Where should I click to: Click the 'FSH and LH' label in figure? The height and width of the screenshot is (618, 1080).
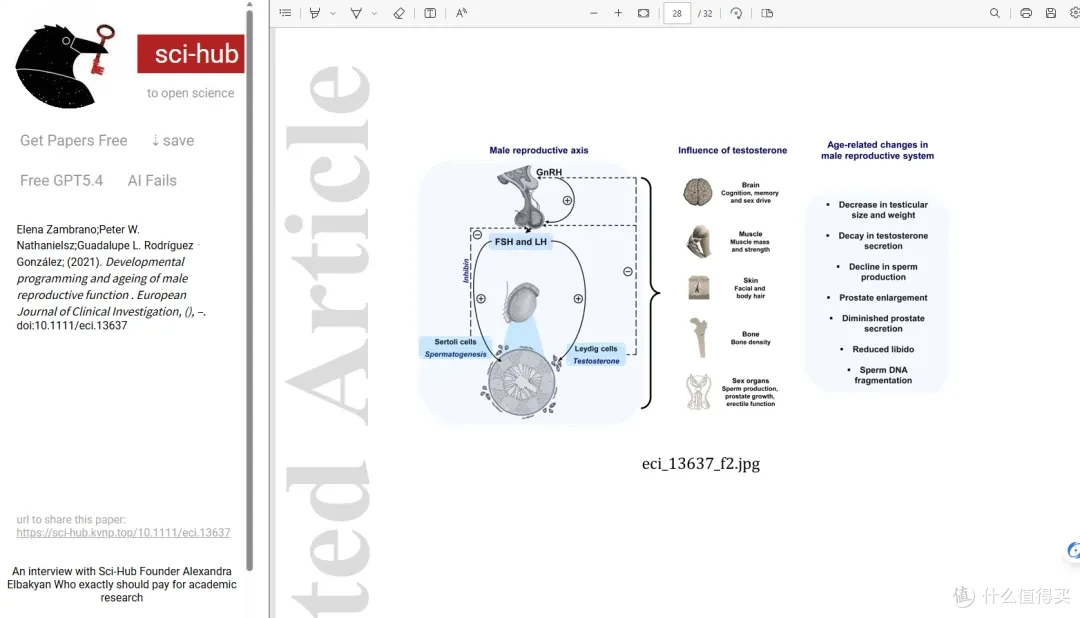point(521,242)
